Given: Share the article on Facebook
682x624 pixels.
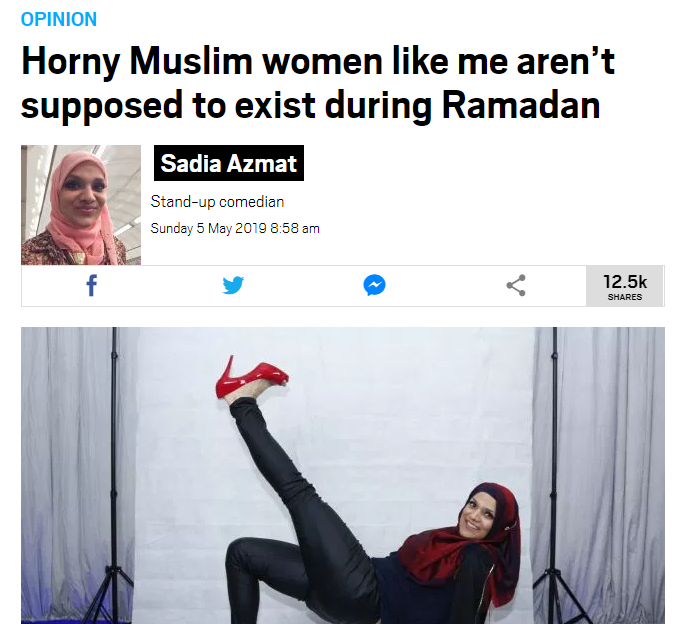Looking at the screenshot, I should [91, 286].
